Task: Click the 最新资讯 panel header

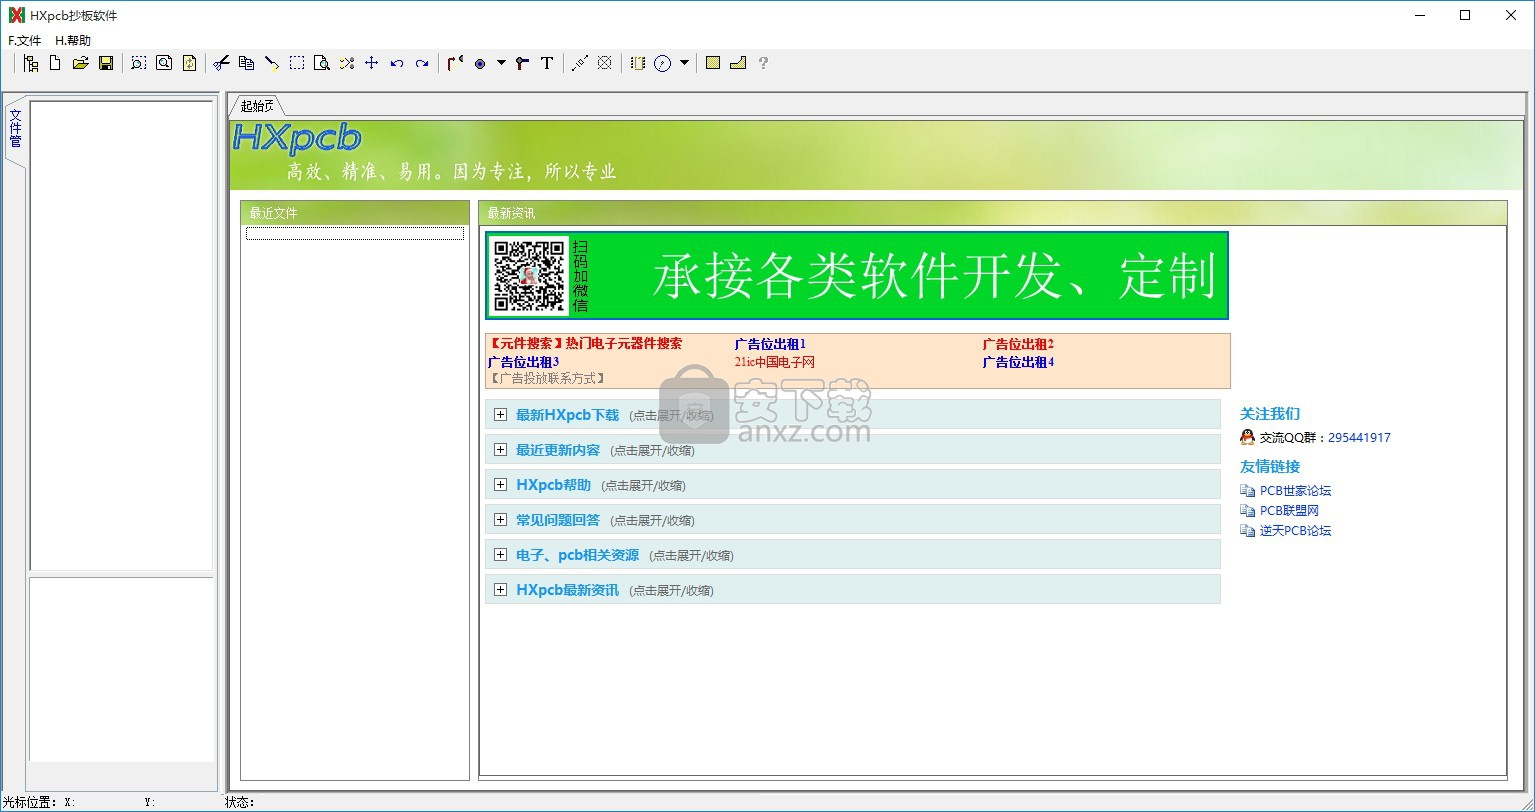Action: point(993,213)
